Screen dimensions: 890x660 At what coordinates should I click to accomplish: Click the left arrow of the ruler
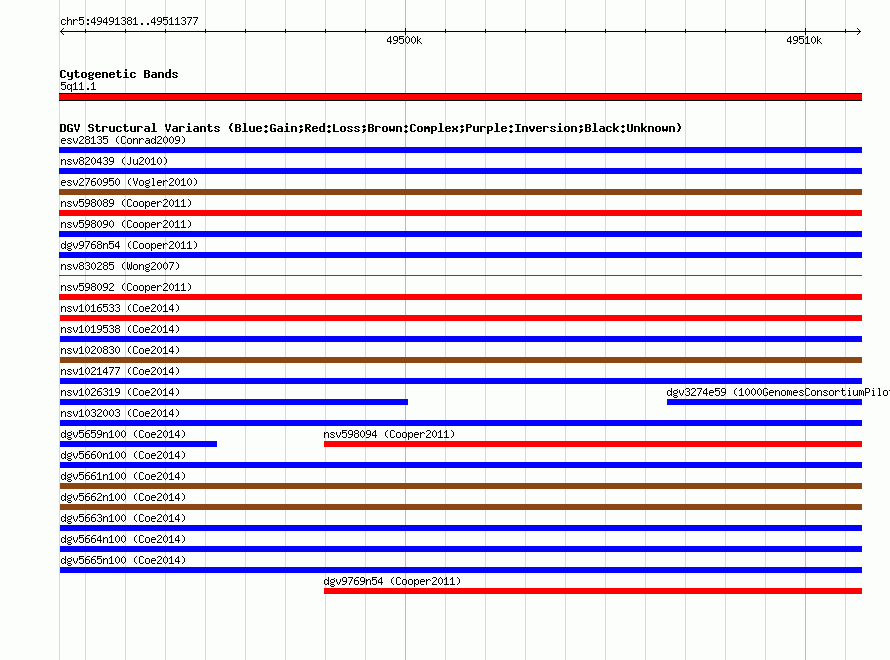coord(62,31)
